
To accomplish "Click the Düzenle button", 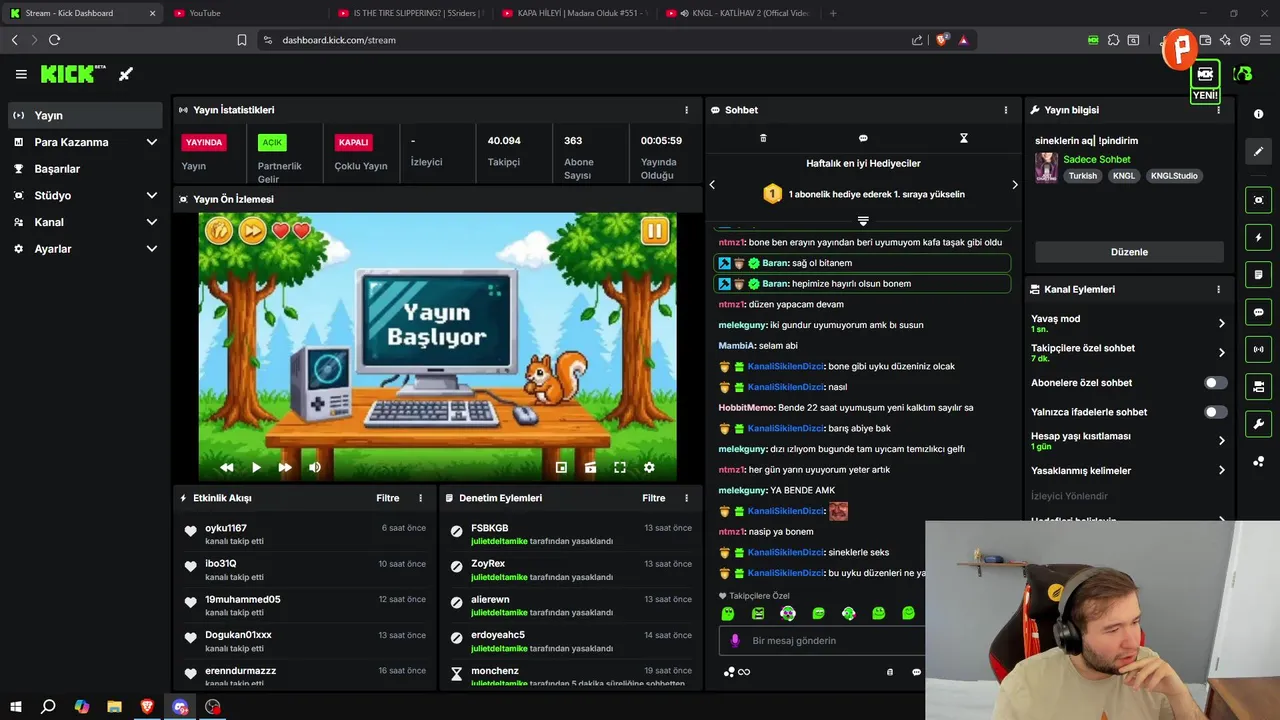I will click(1129, 252).
